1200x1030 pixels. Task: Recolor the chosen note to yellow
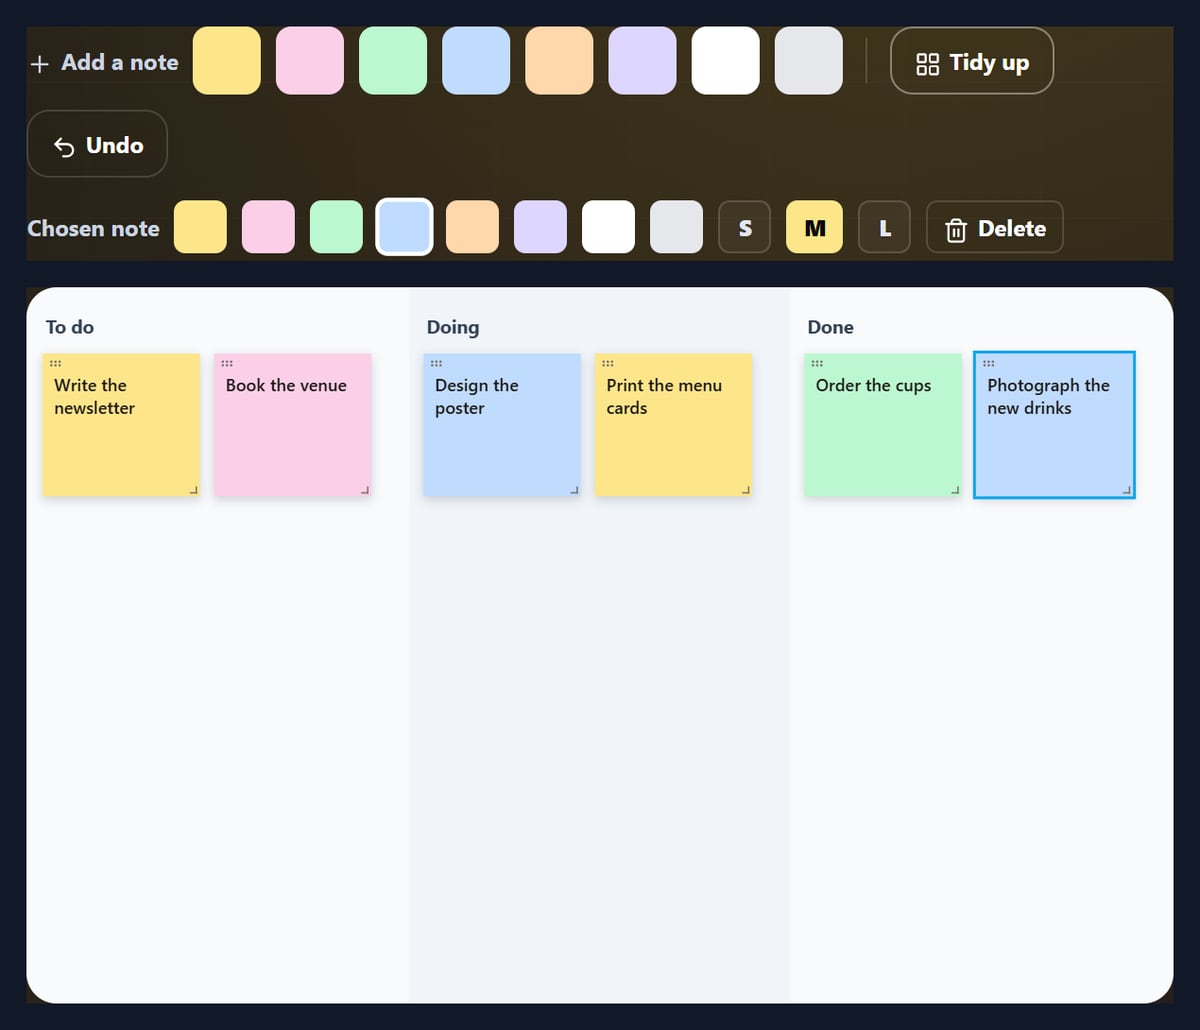[200, 227]
